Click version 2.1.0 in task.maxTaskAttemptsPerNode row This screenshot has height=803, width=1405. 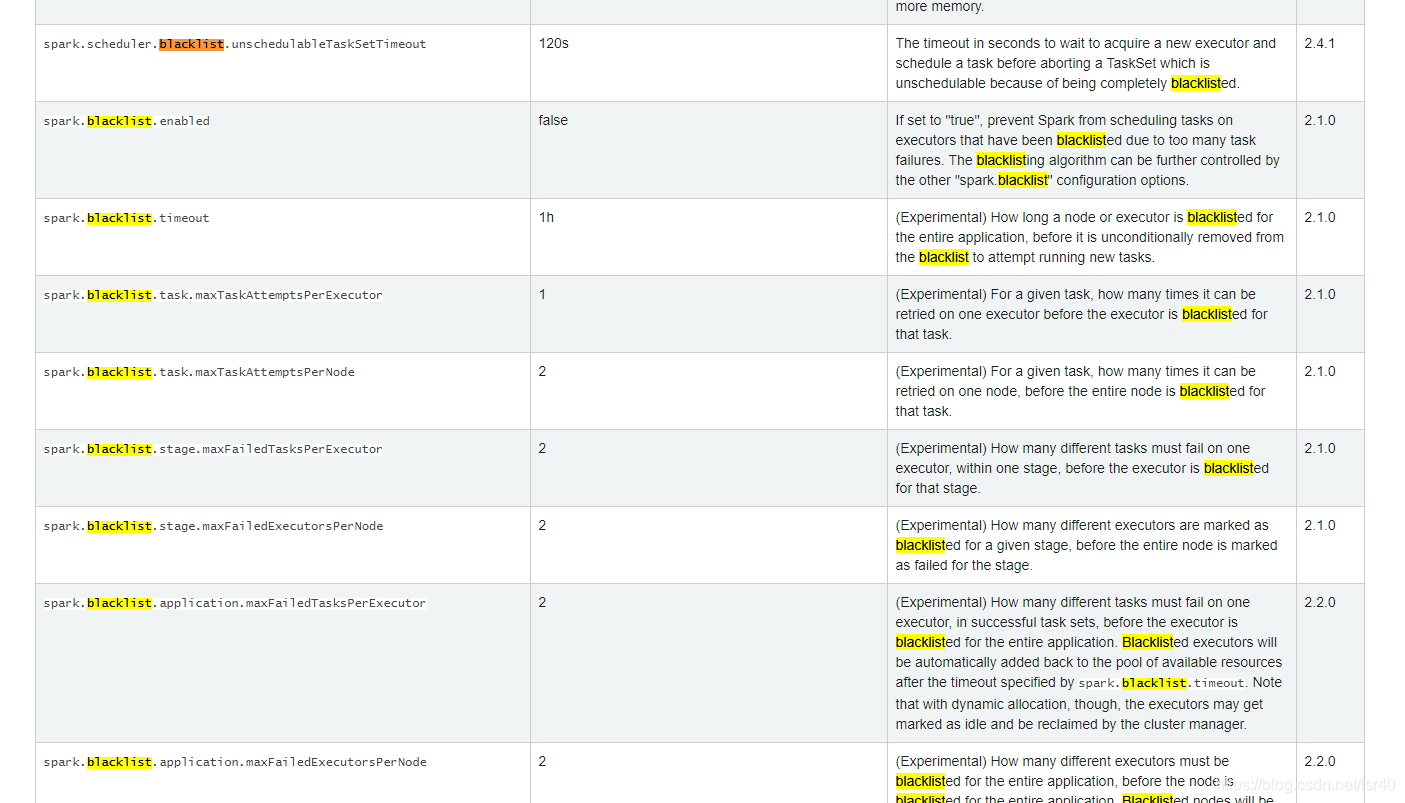(1320, 371)
